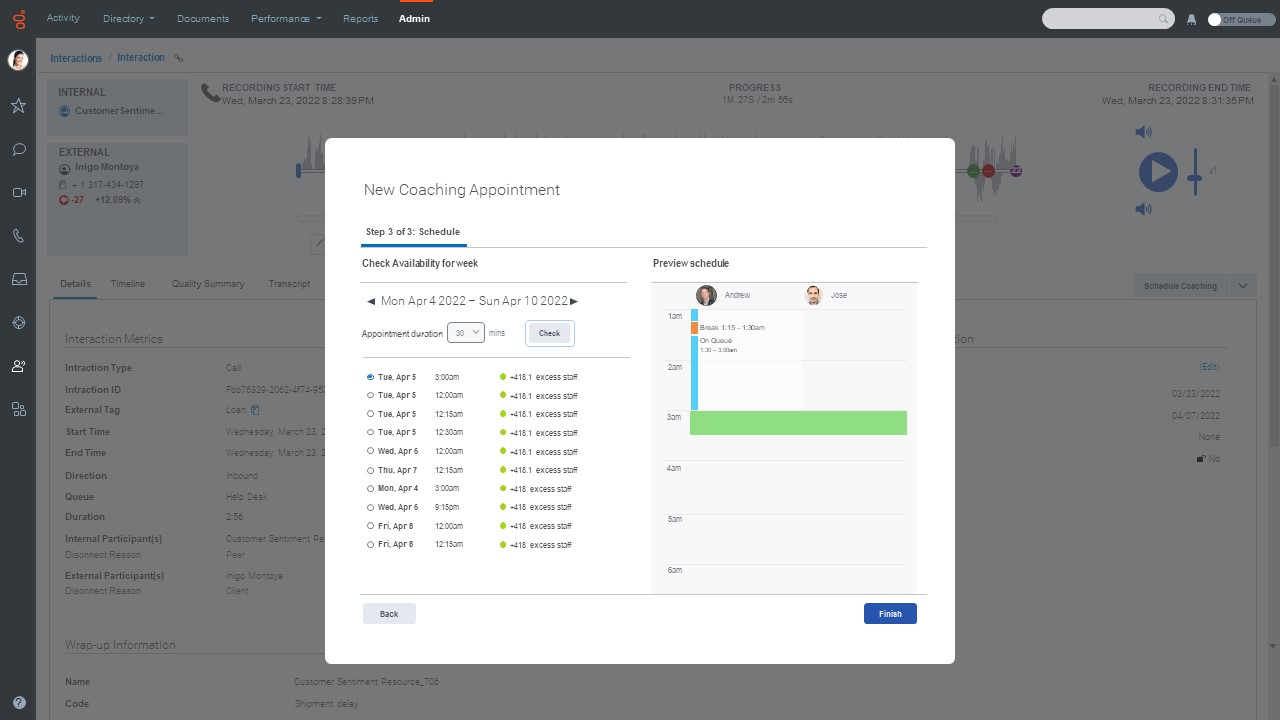1280x720 pixels.
Task: Select the Wed, Apr 6 12:00am slot
Action: tap(371, 451)
